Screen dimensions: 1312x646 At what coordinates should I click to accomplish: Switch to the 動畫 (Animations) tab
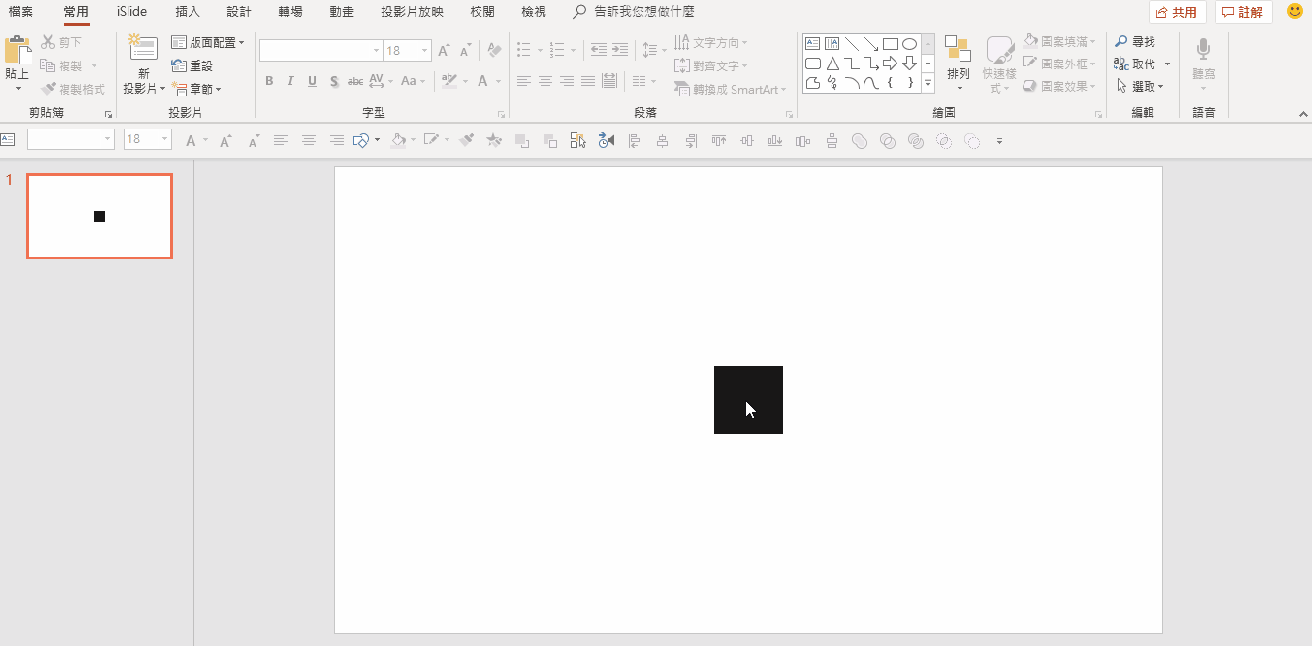[342, 12]
